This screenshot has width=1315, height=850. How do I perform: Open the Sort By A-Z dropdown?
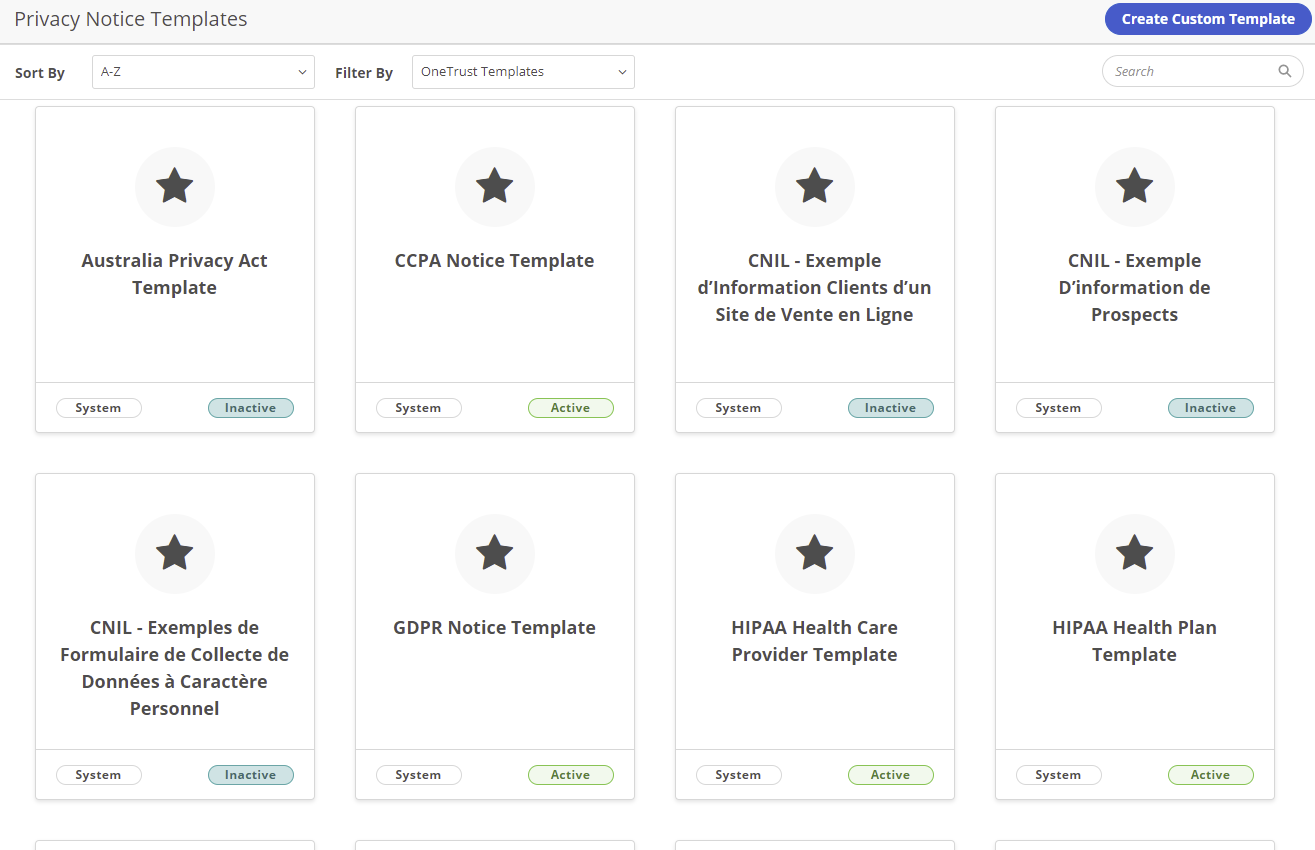(203, 72)
